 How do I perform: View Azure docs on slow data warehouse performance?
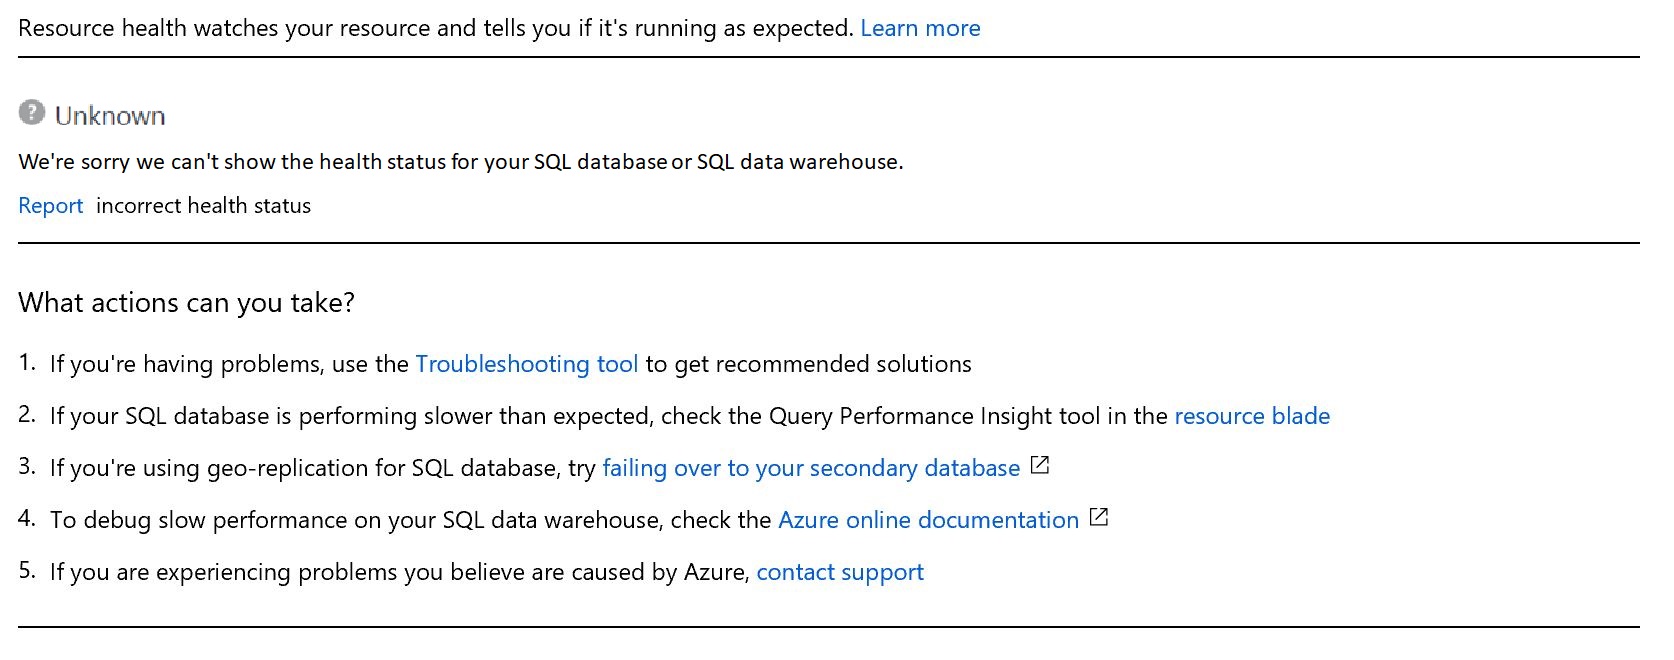point(927,519)
